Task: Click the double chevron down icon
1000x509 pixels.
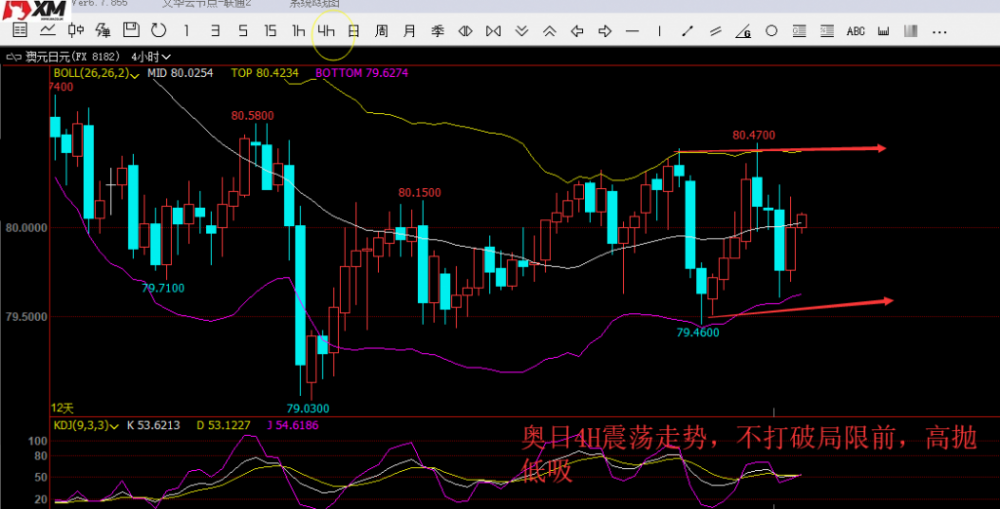Action: pos(521,31)
